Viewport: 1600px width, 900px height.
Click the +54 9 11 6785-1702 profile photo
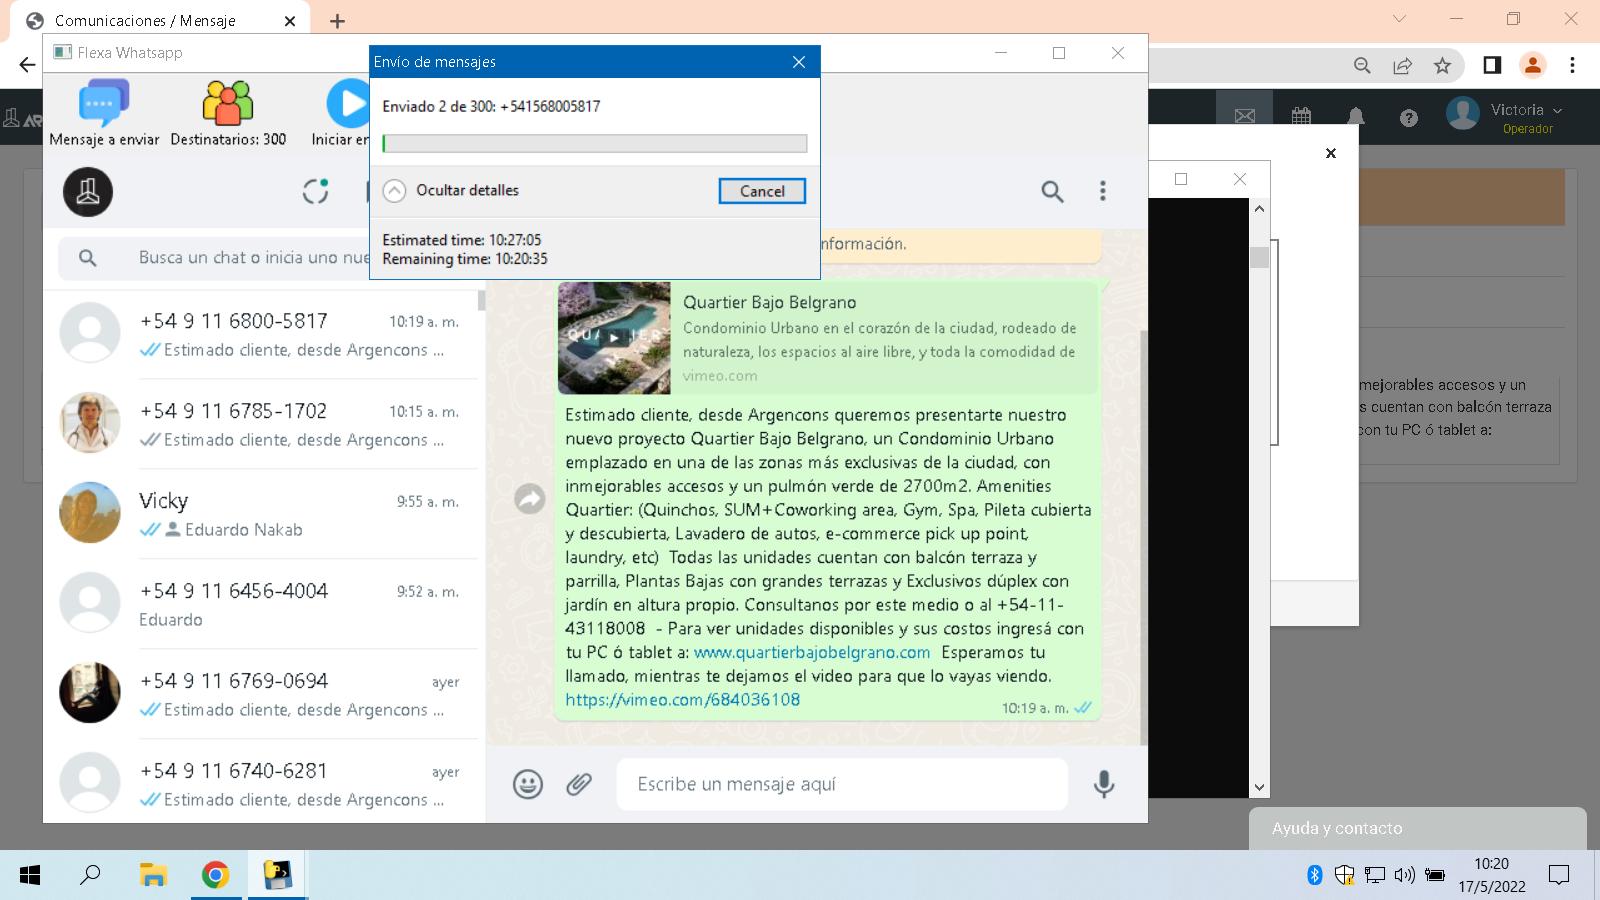coord(90,423)
